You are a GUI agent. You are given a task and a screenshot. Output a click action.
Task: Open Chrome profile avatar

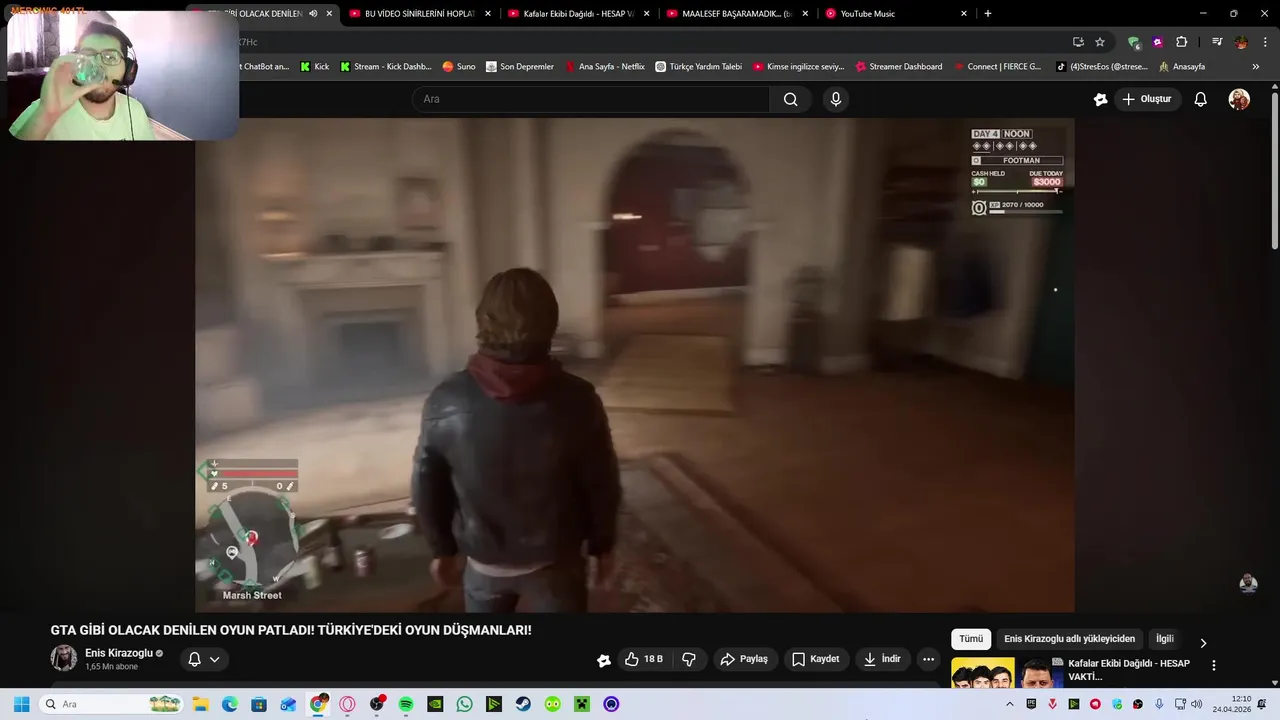(1241, 42)
